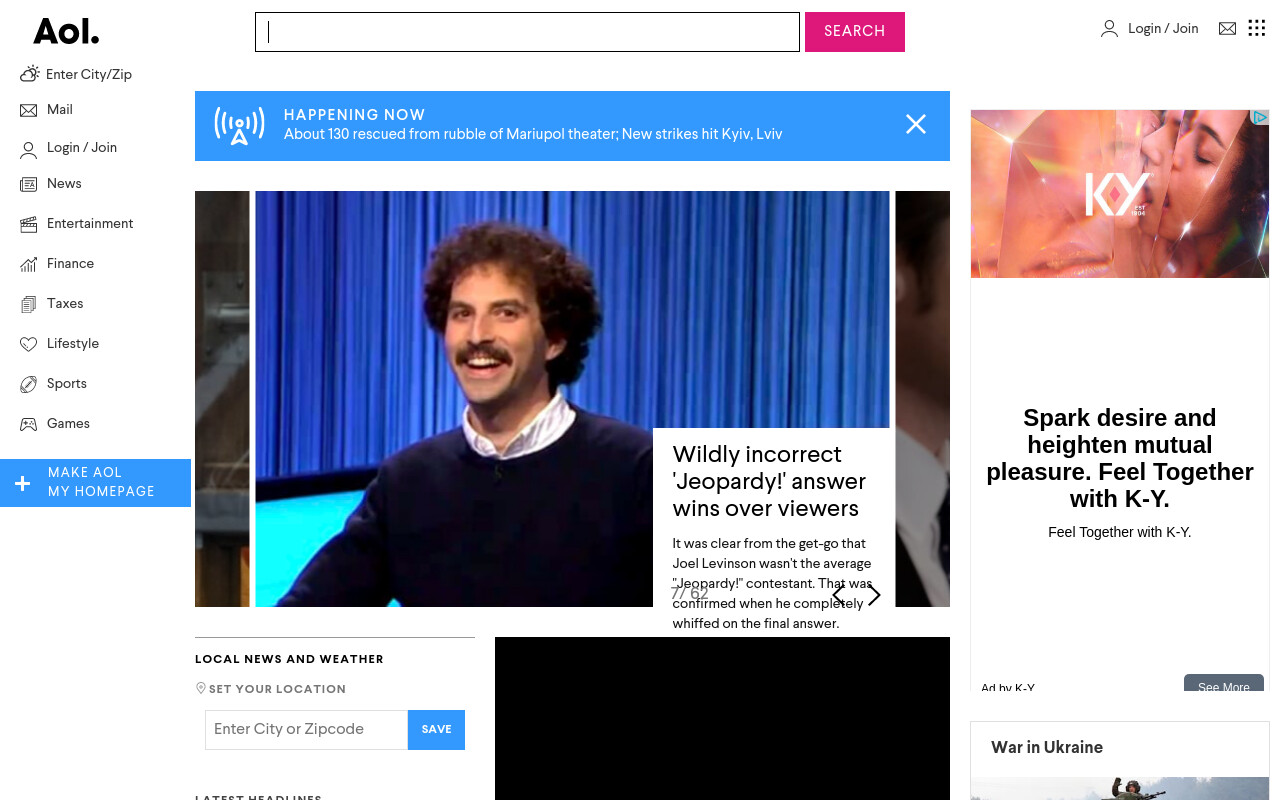Focus the main search input field

(x=527, y=32)
